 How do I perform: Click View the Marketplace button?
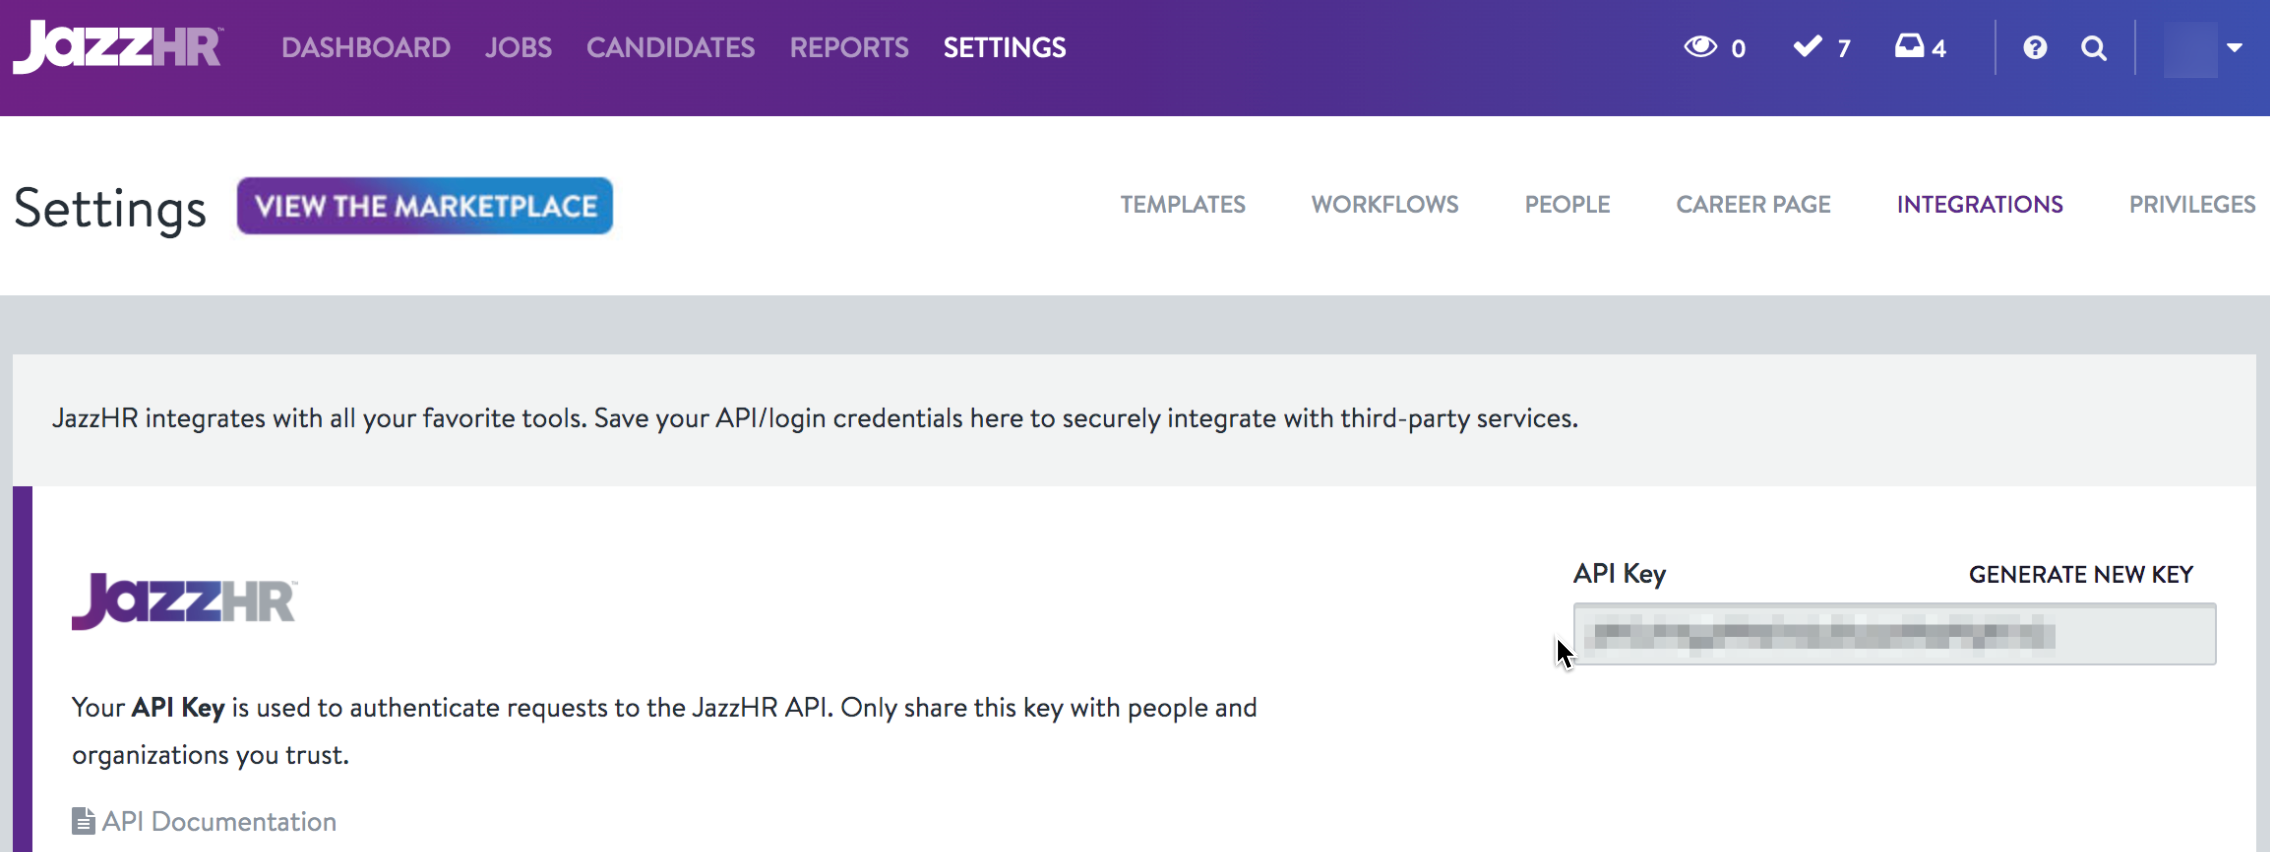click(x=425, y=206)
